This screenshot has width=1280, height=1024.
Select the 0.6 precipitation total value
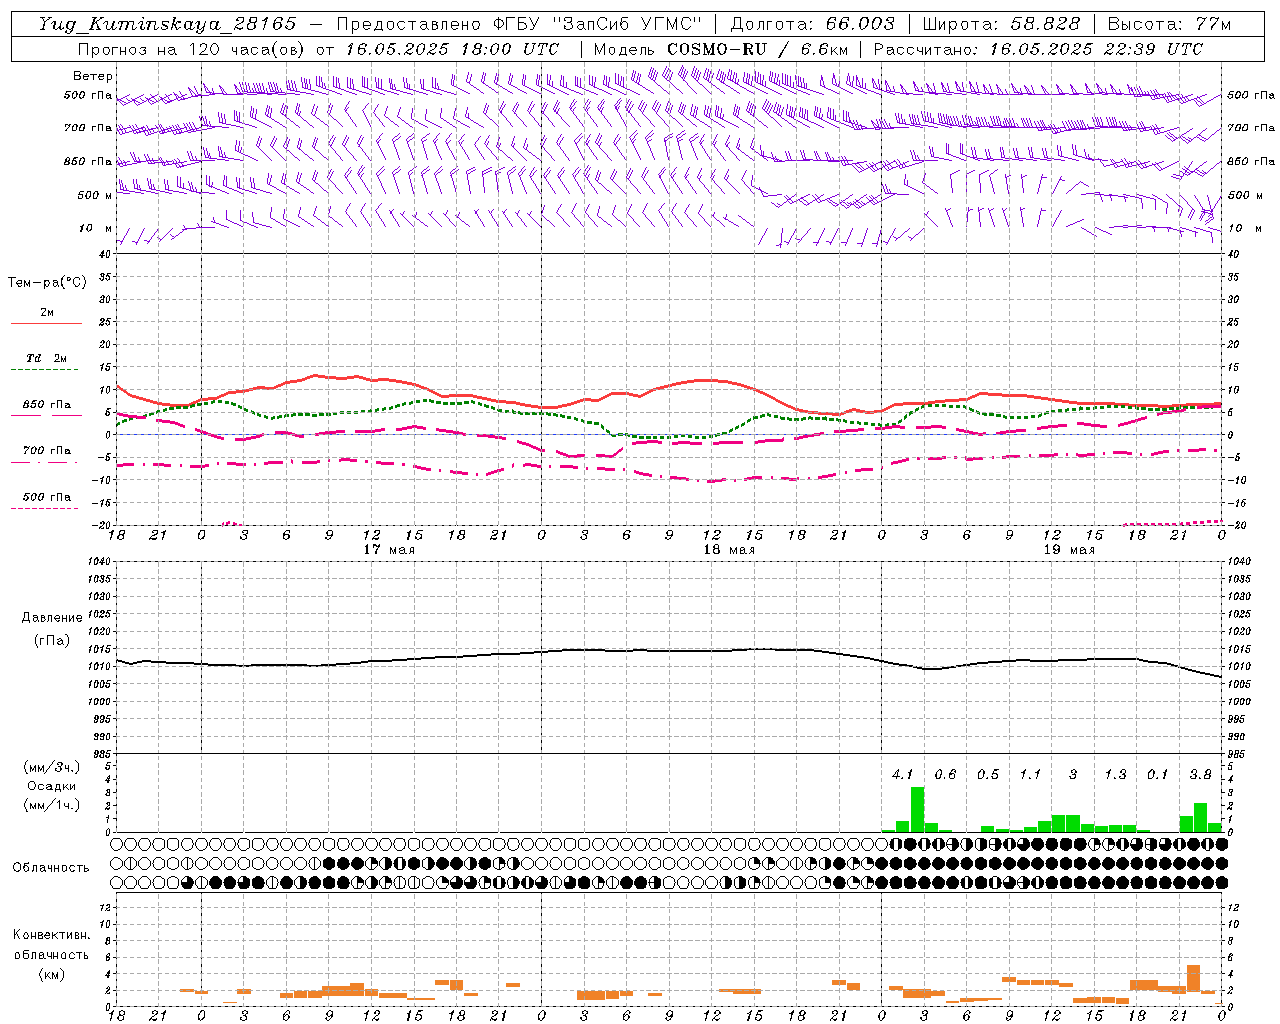[945, 774]
